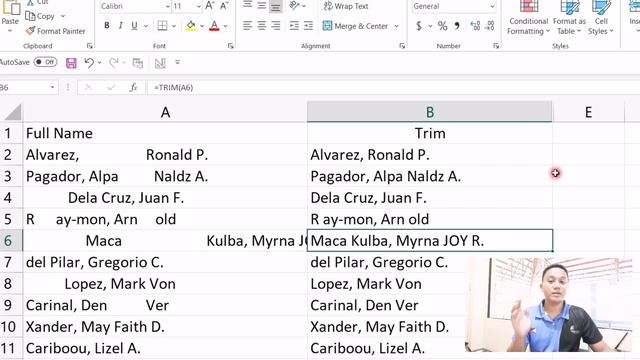Apply accounting dollar format
This screenshot has width=640, height=360.
coord(419,26)
